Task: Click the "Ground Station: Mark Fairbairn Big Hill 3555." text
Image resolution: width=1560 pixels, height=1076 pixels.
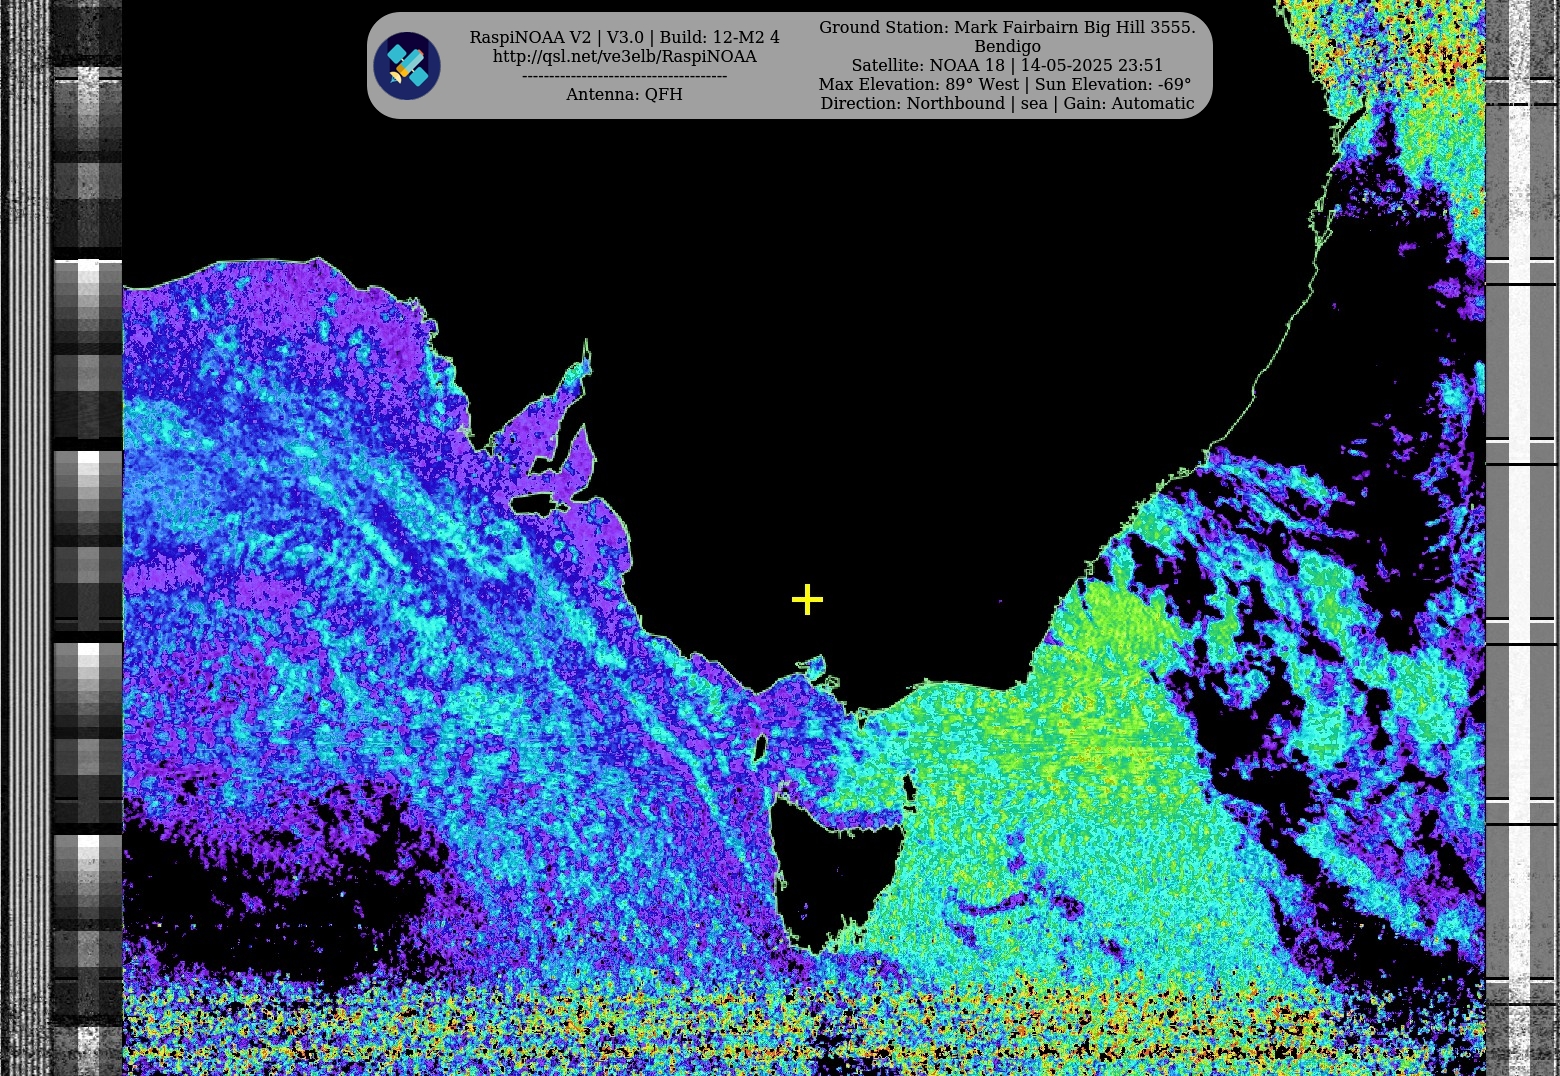Action: tap(1007, 28)
